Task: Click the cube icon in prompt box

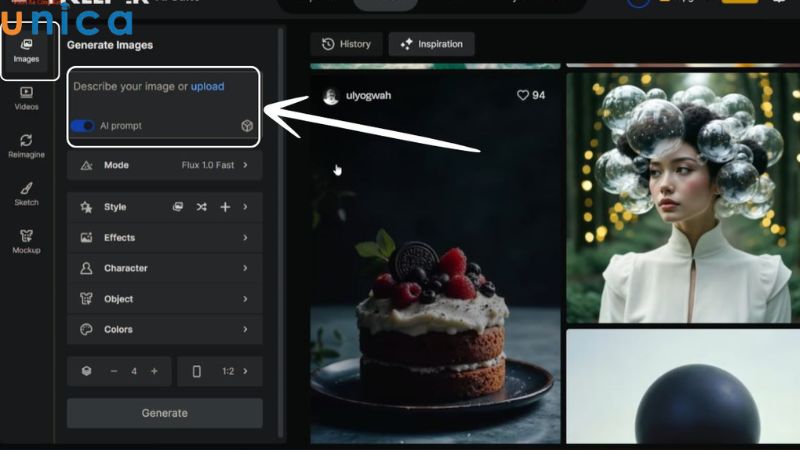Action: pyautogui.click(x=247, y=126)
